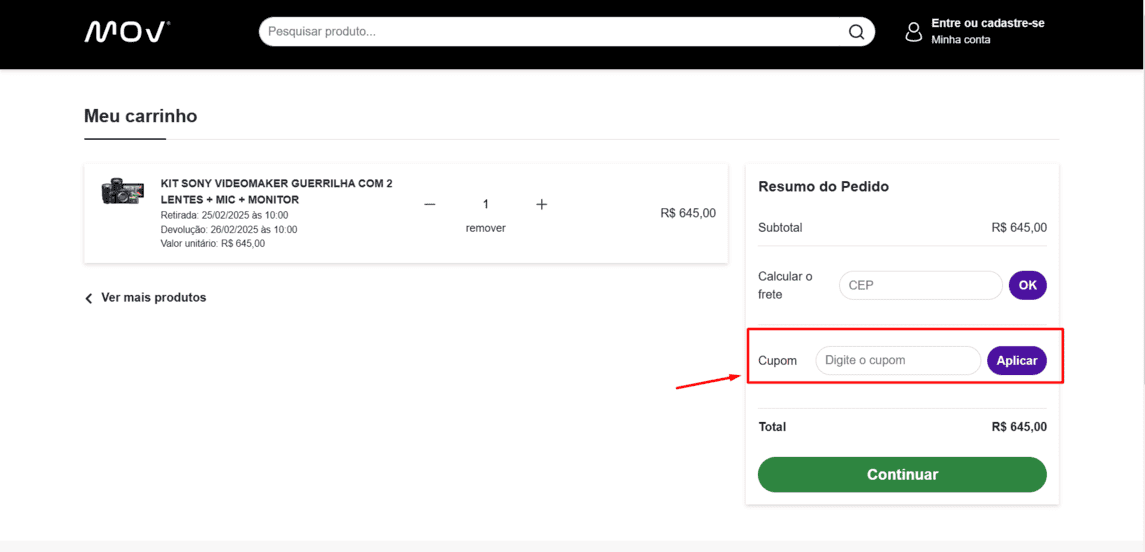Go to Ver mais produtos
Viewport: 1145px width, 552px height.
point(153,298)
